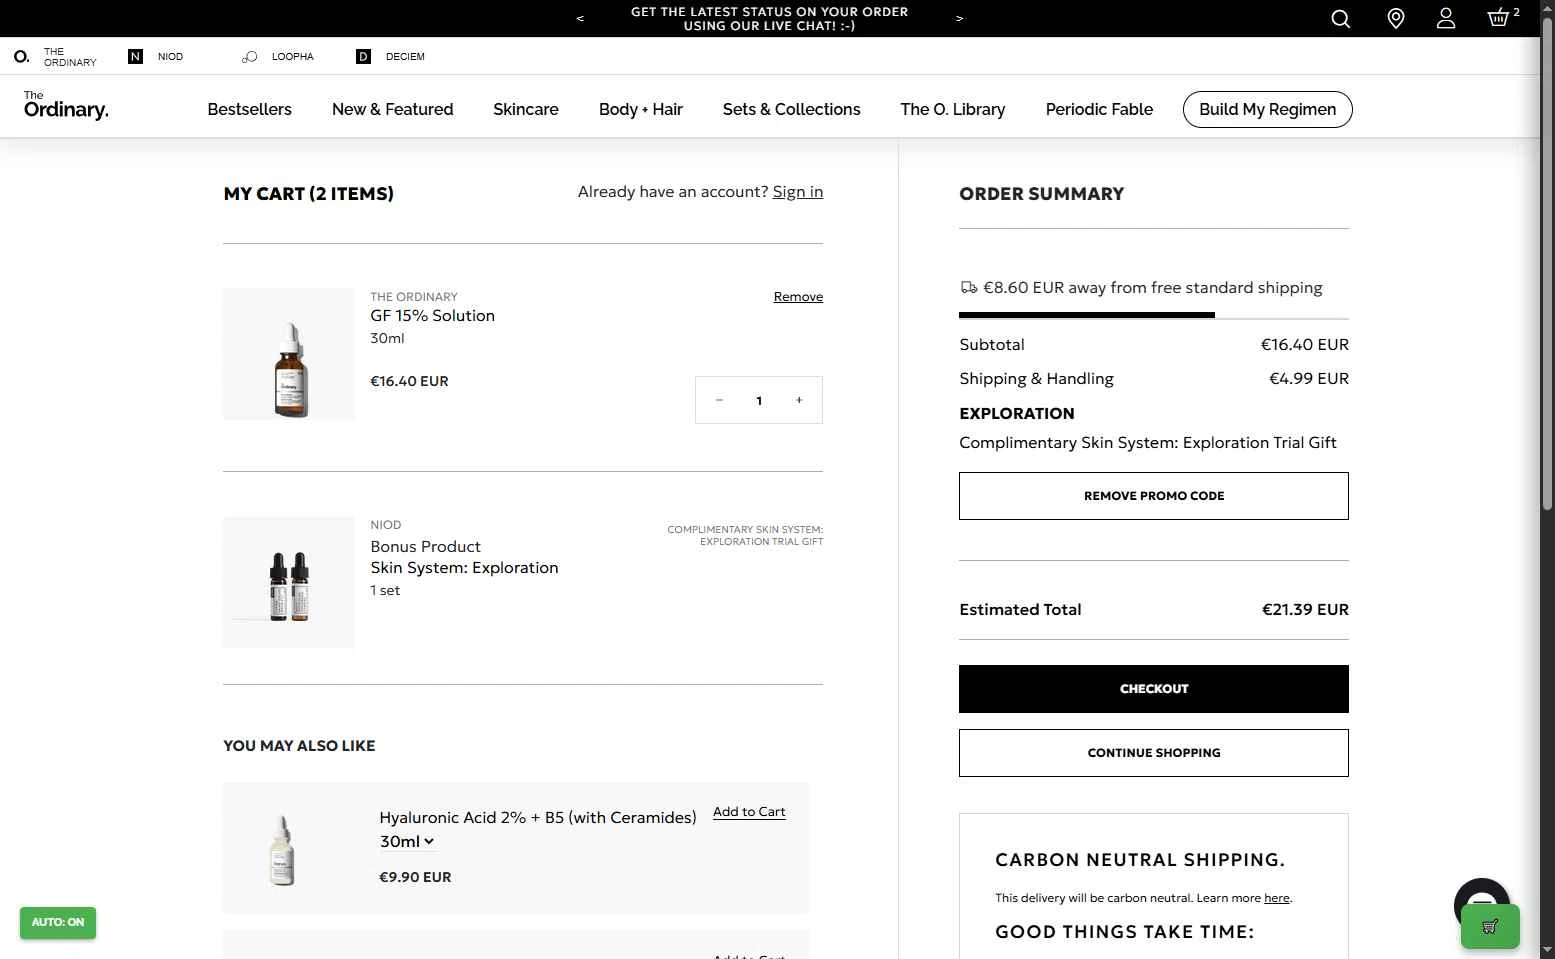The width and height of the screenshot is (1555, 959).
Task: Click the €9.90 EUR price
Action: [415, 877]
